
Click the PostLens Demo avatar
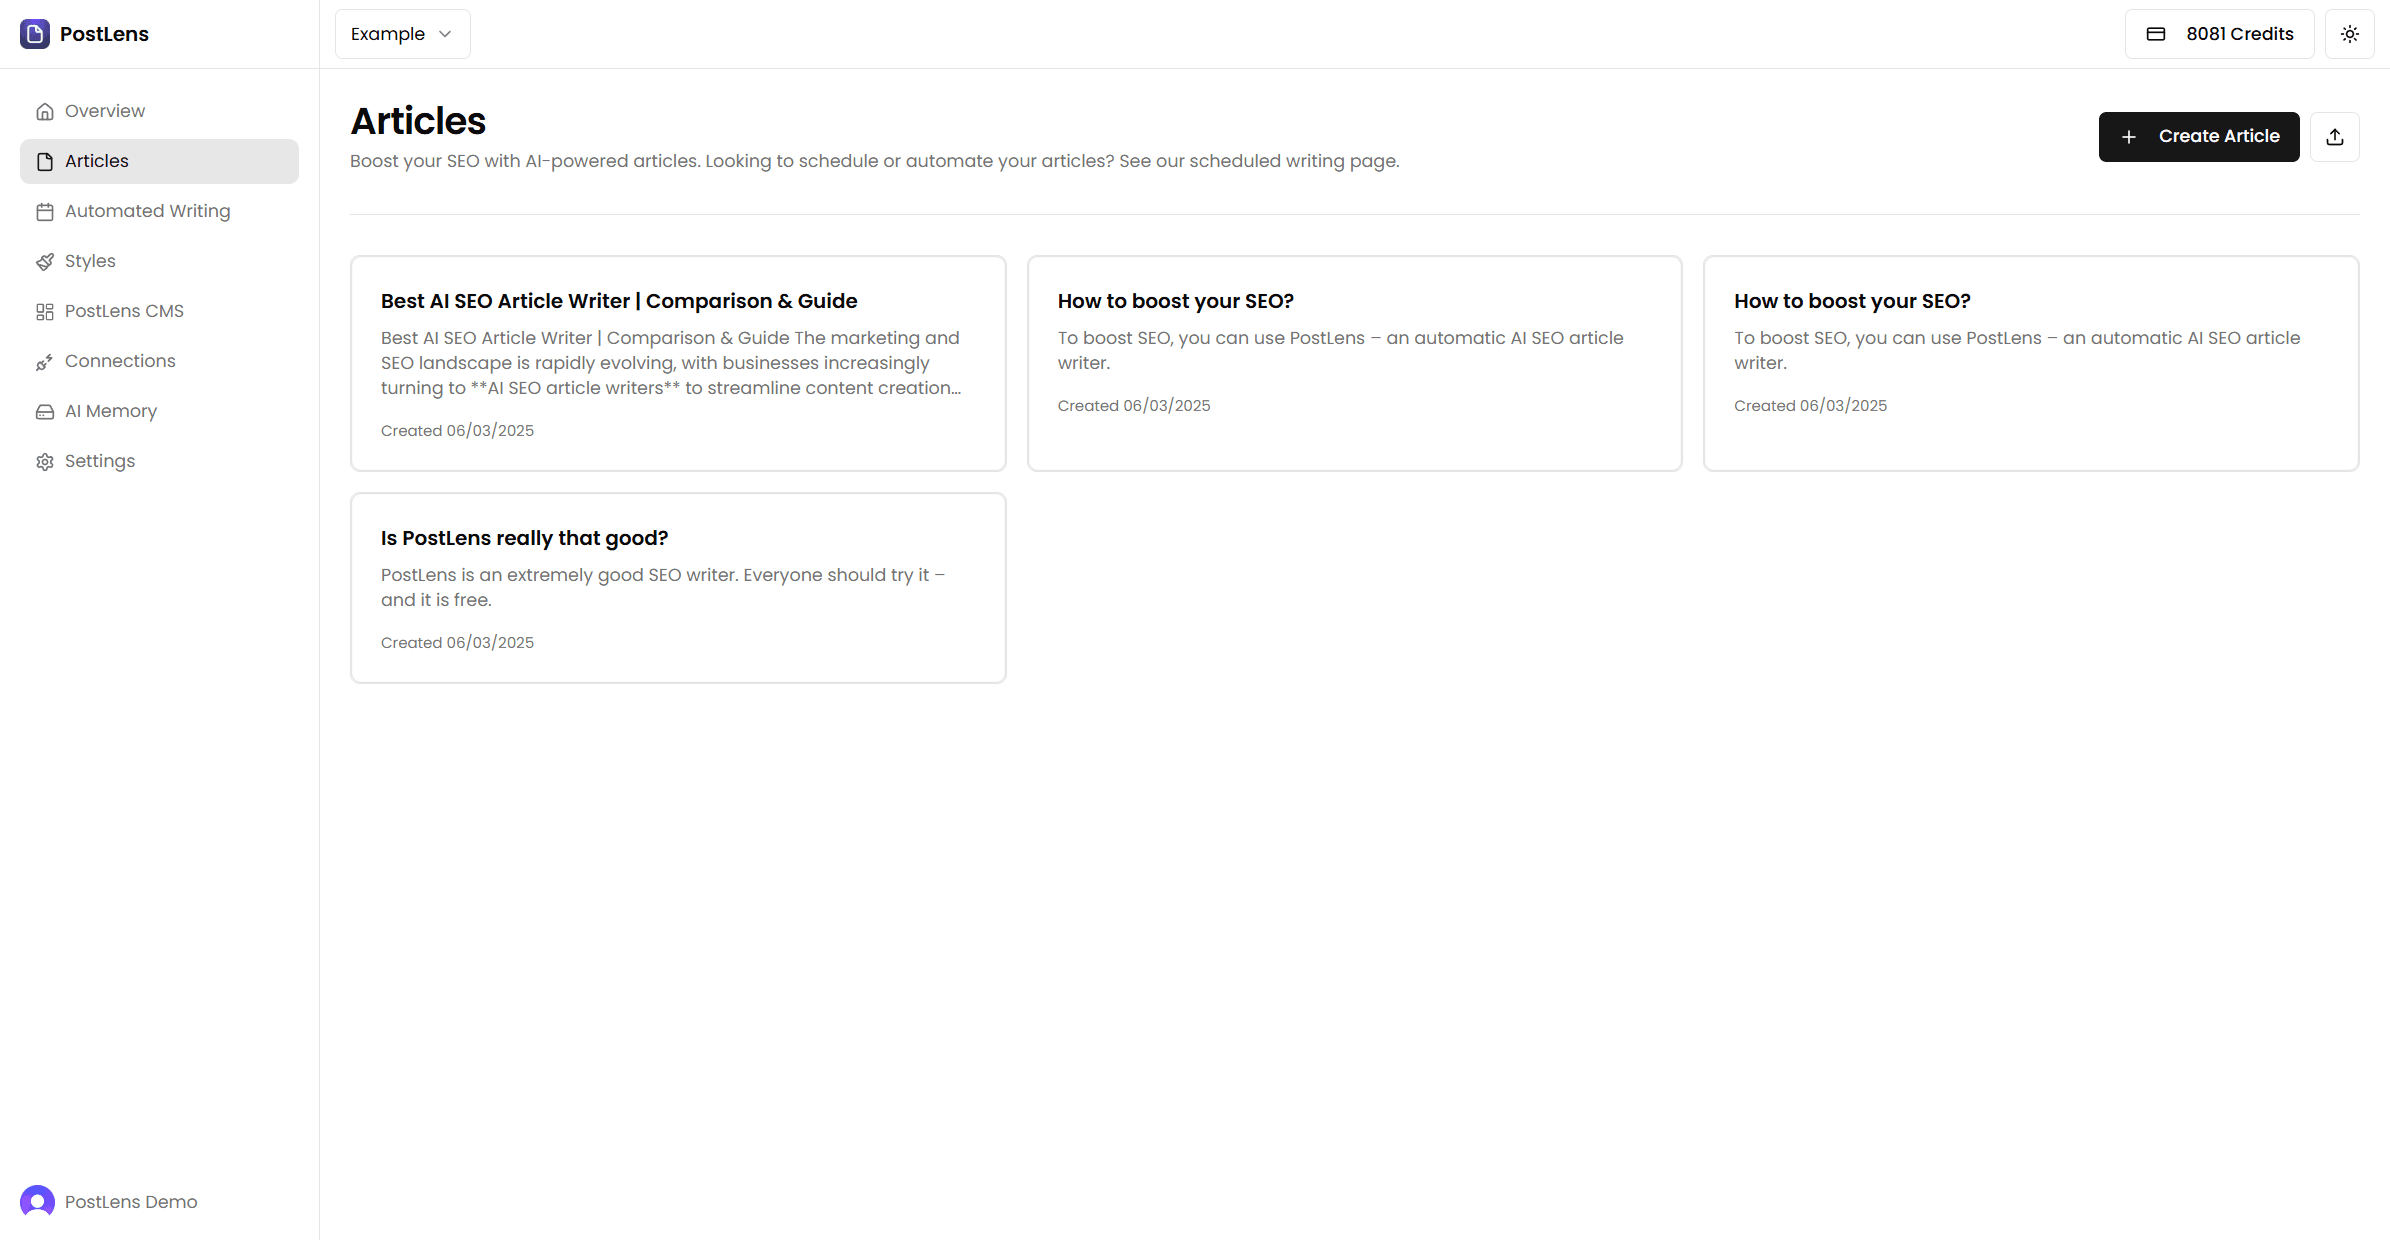(x=37, y=1201)
